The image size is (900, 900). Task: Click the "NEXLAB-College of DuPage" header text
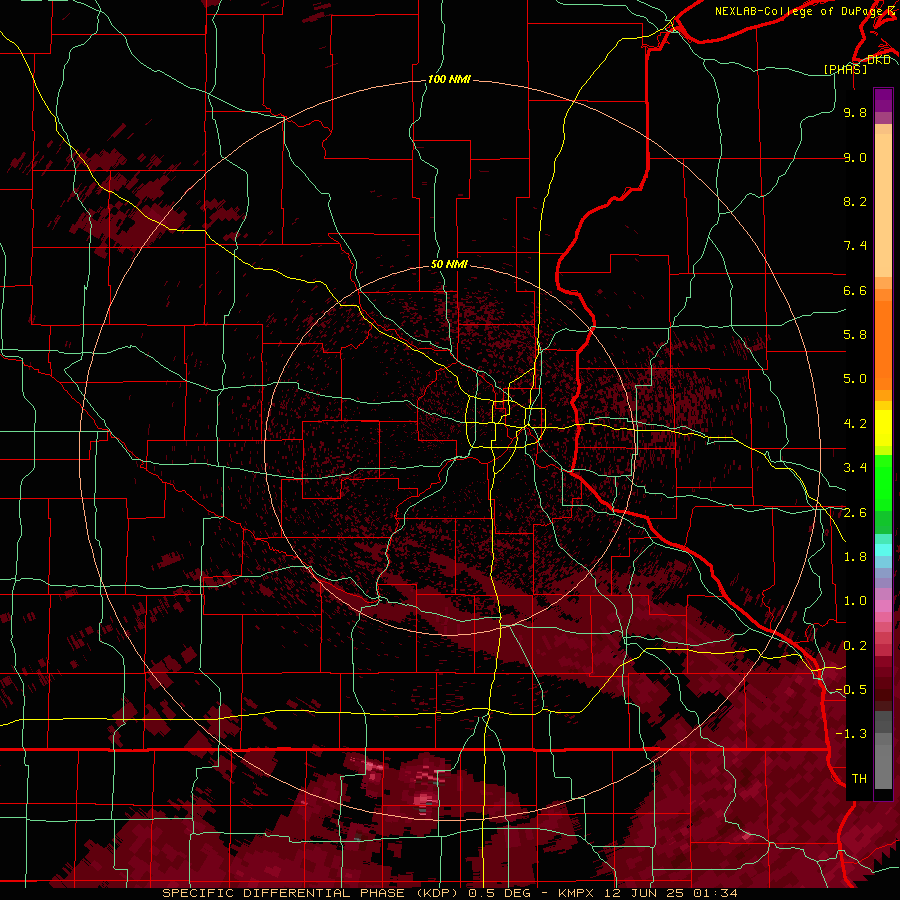[798, 11]
